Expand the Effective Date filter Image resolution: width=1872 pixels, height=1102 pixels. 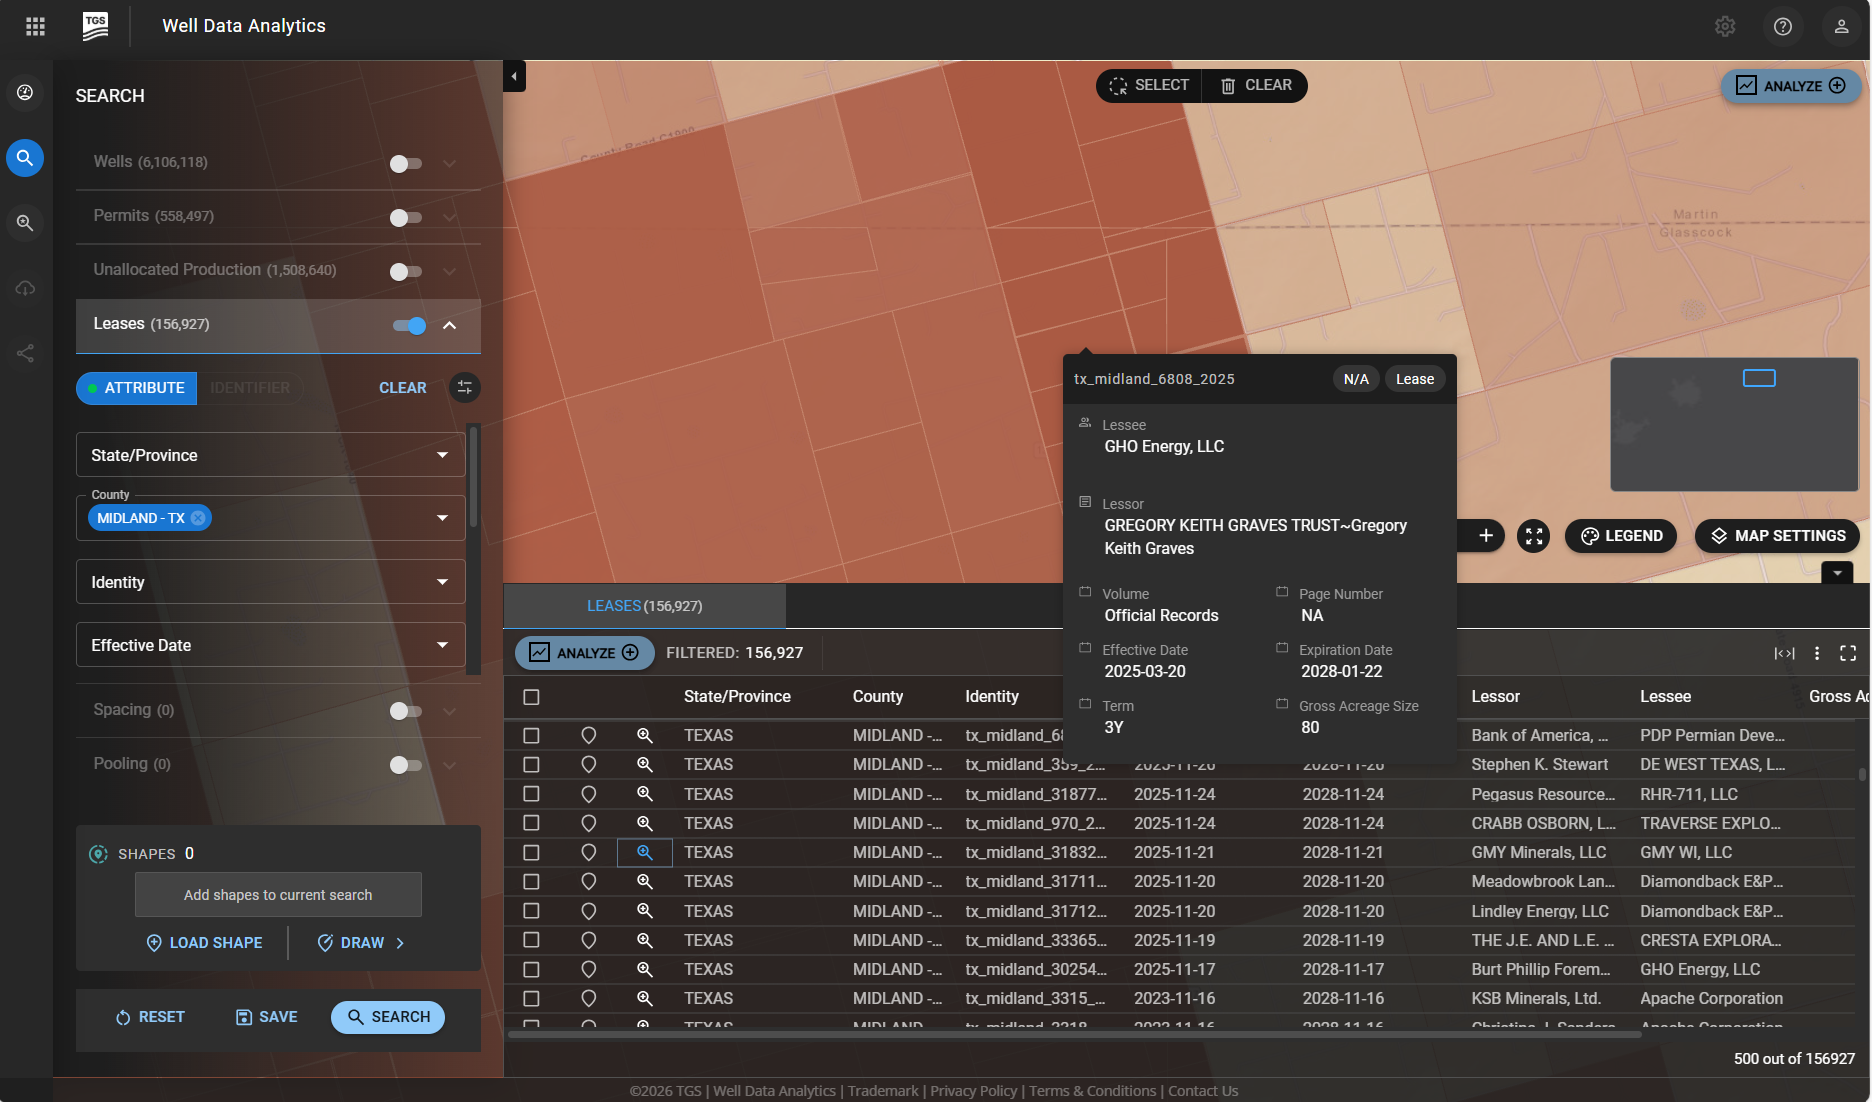[269, 645]
